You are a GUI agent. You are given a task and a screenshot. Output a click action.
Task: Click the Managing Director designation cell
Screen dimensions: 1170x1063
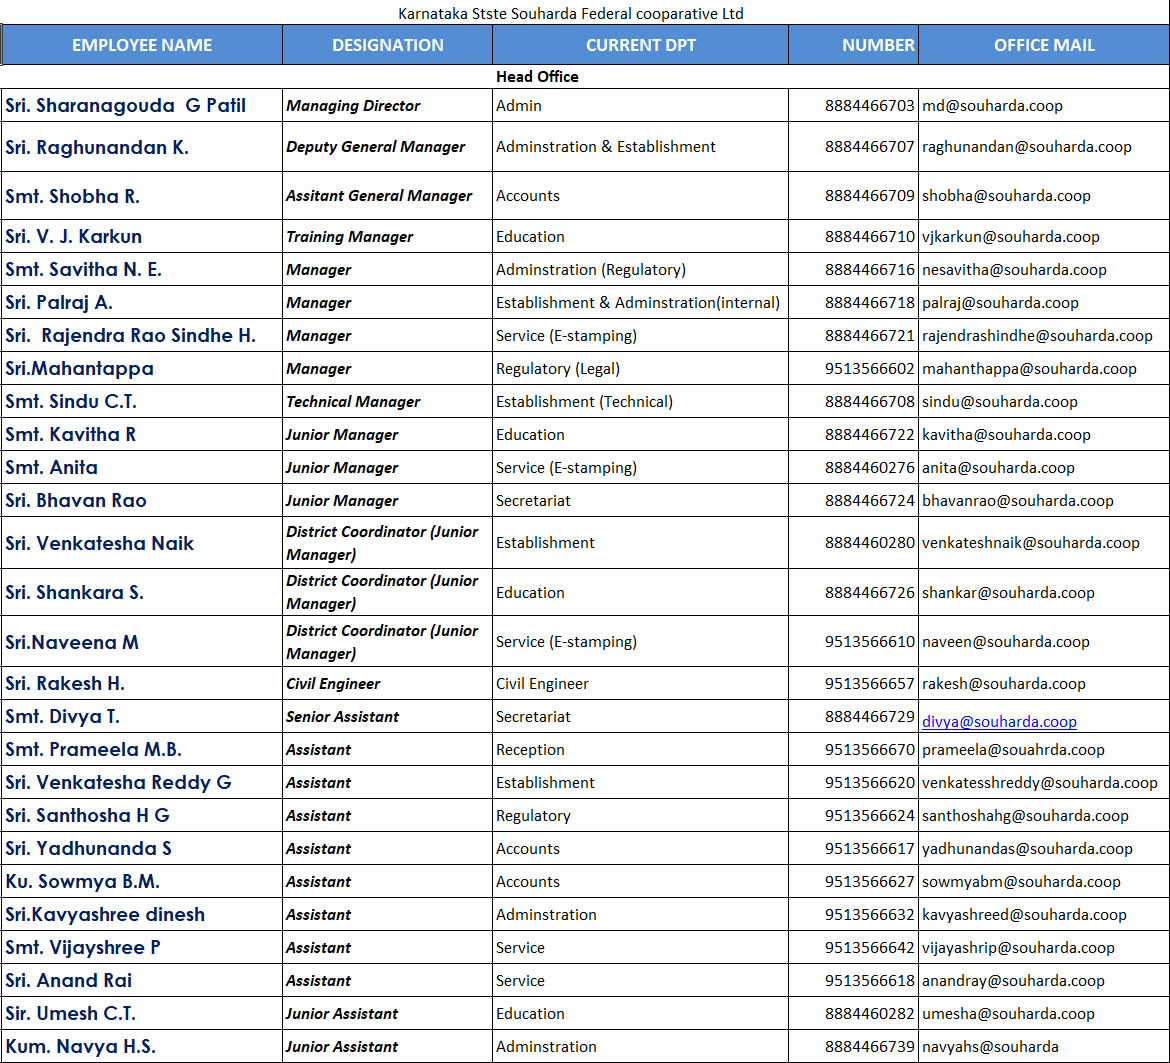coord(353,106)
